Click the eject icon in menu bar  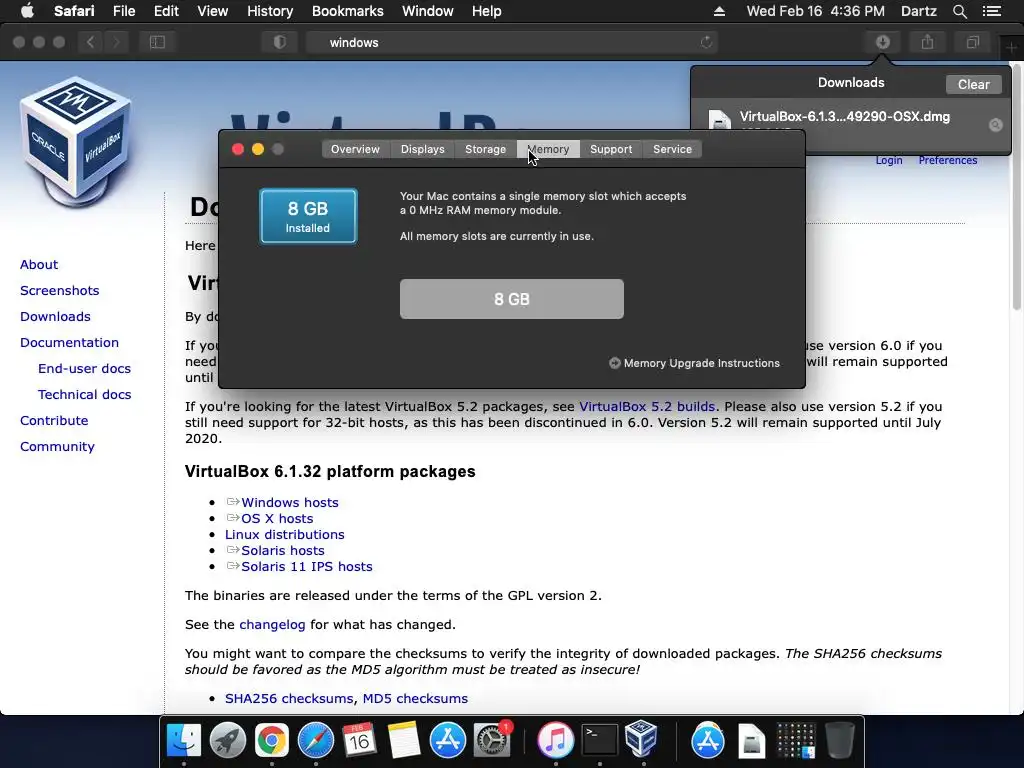click(x=719, y=11)
